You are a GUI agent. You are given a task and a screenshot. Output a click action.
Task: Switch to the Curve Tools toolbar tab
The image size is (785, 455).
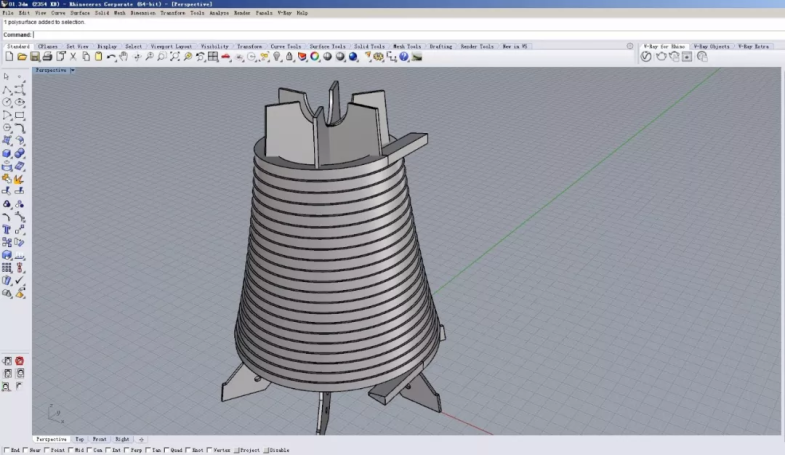(x=285, y=46)
